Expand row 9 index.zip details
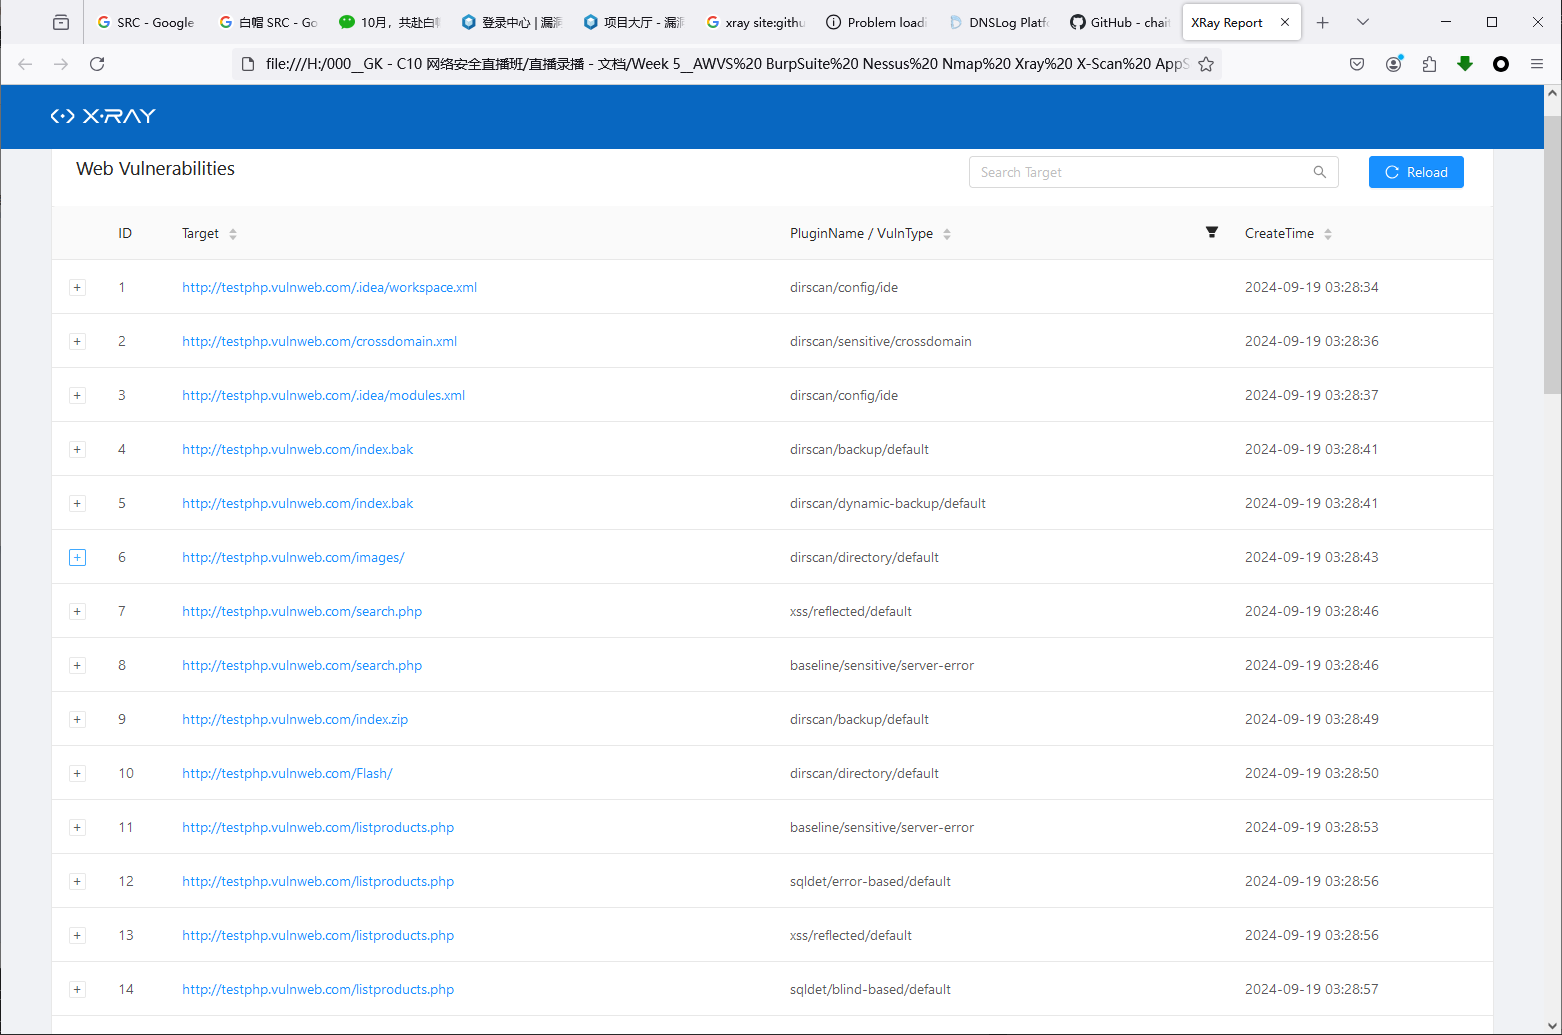 coord(77,719)
